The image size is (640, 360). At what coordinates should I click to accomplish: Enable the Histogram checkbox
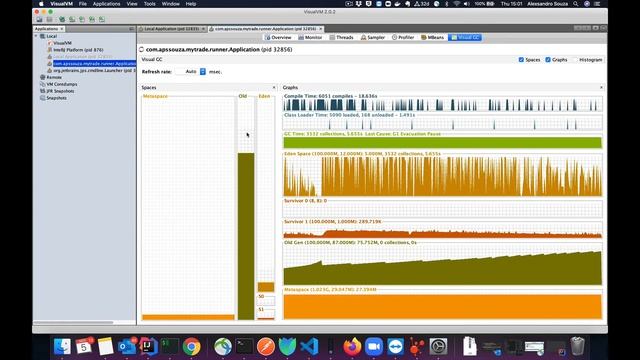point(575,60)
